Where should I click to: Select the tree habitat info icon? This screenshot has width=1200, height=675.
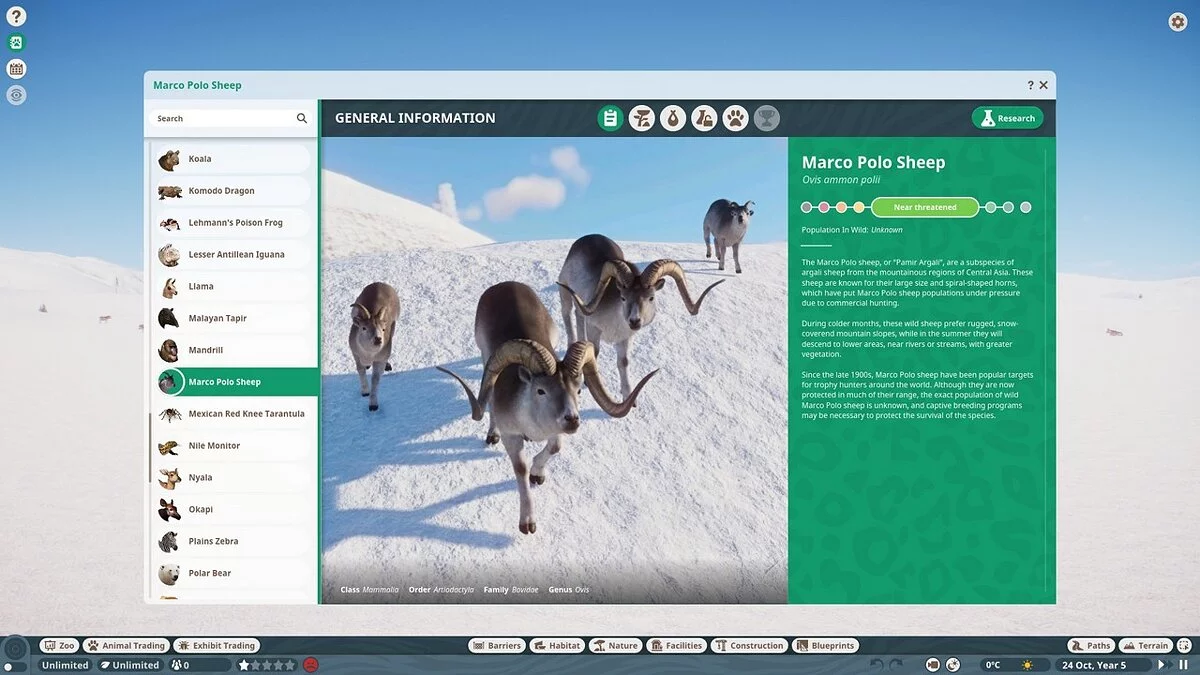pyautogui.click(x=641, y=119)
